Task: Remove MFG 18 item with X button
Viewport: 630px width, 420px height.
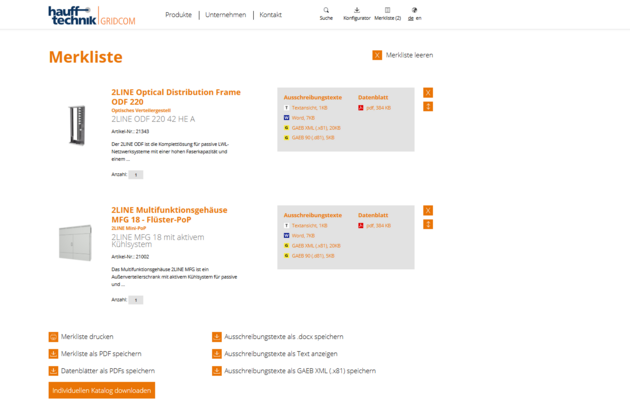Action: (x=428, y=211)
